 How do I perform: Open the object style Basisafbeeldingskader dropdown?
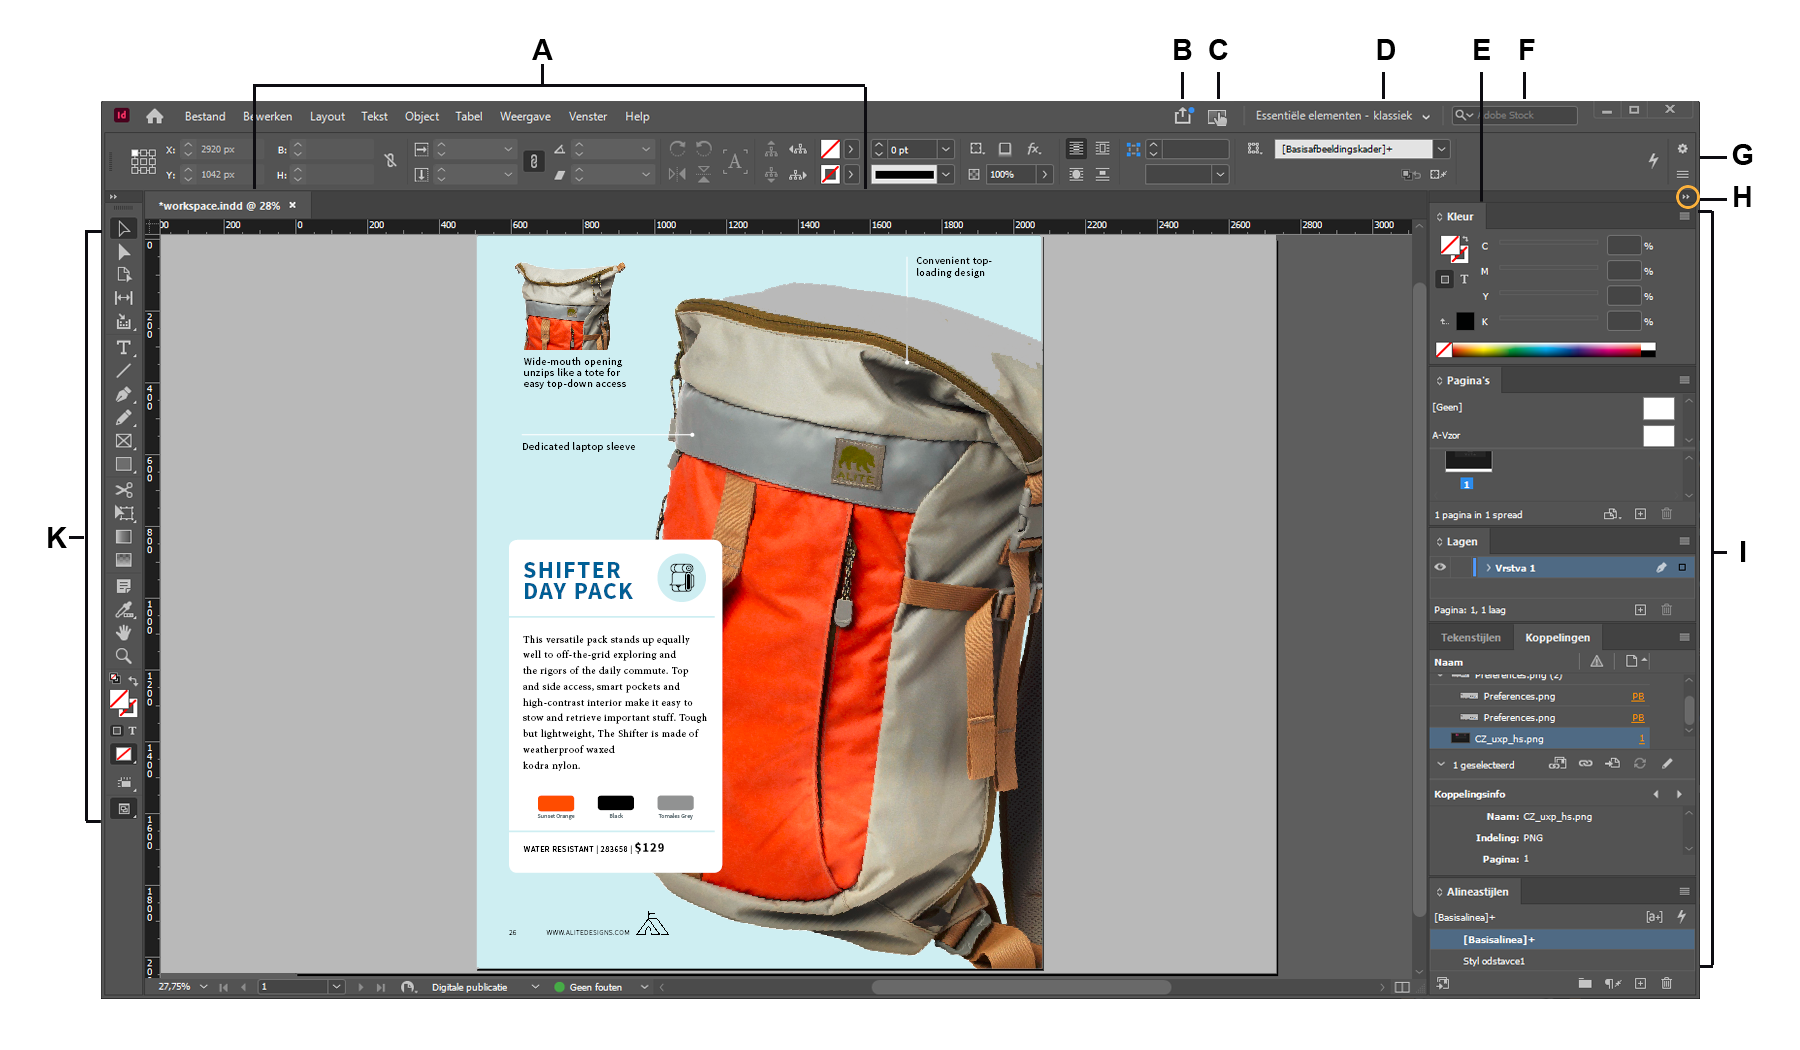(1441, 149)
